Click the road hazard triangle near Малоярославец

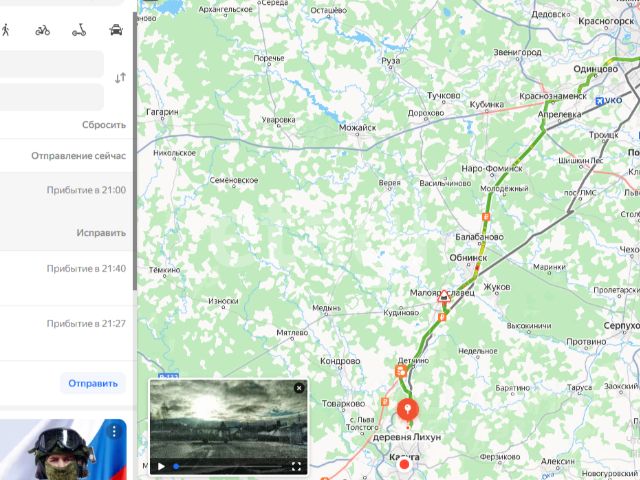[444, 296]
